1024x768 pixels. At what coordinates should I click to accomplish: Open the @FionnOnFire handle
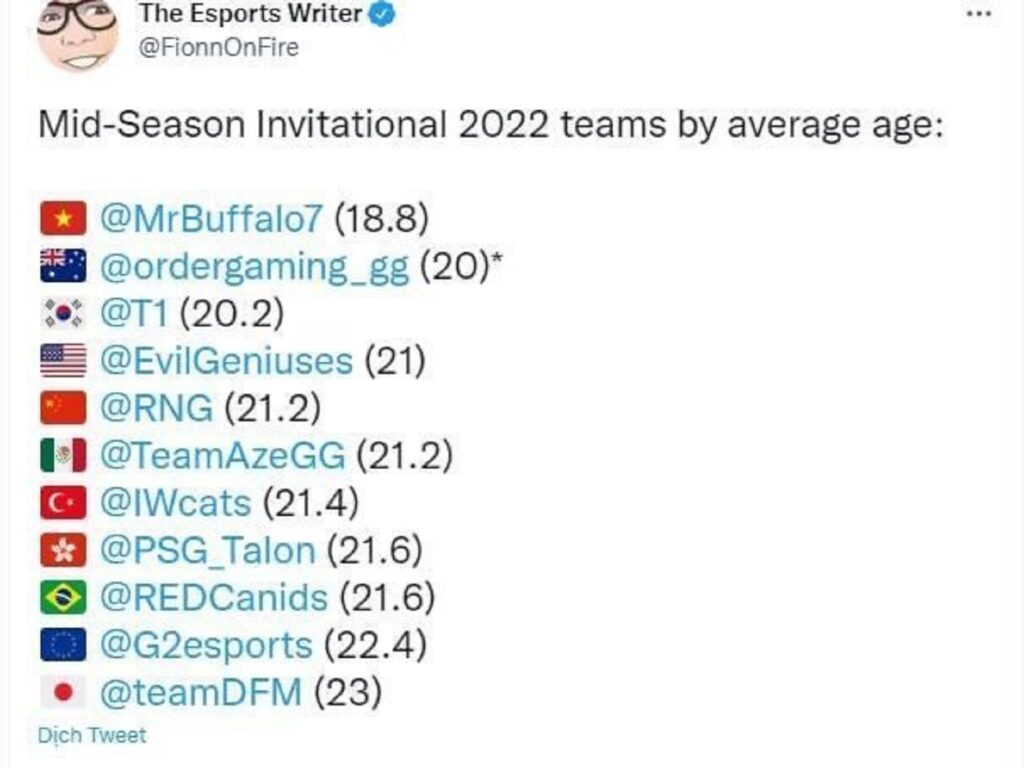218,47
